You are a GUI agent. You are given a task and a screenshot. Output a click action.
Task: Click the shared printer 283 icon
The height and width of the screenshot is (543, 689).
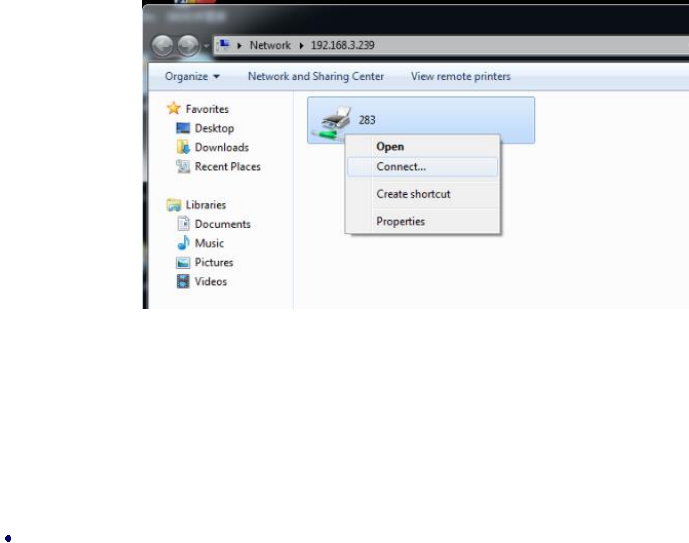[x=332, y=123]
